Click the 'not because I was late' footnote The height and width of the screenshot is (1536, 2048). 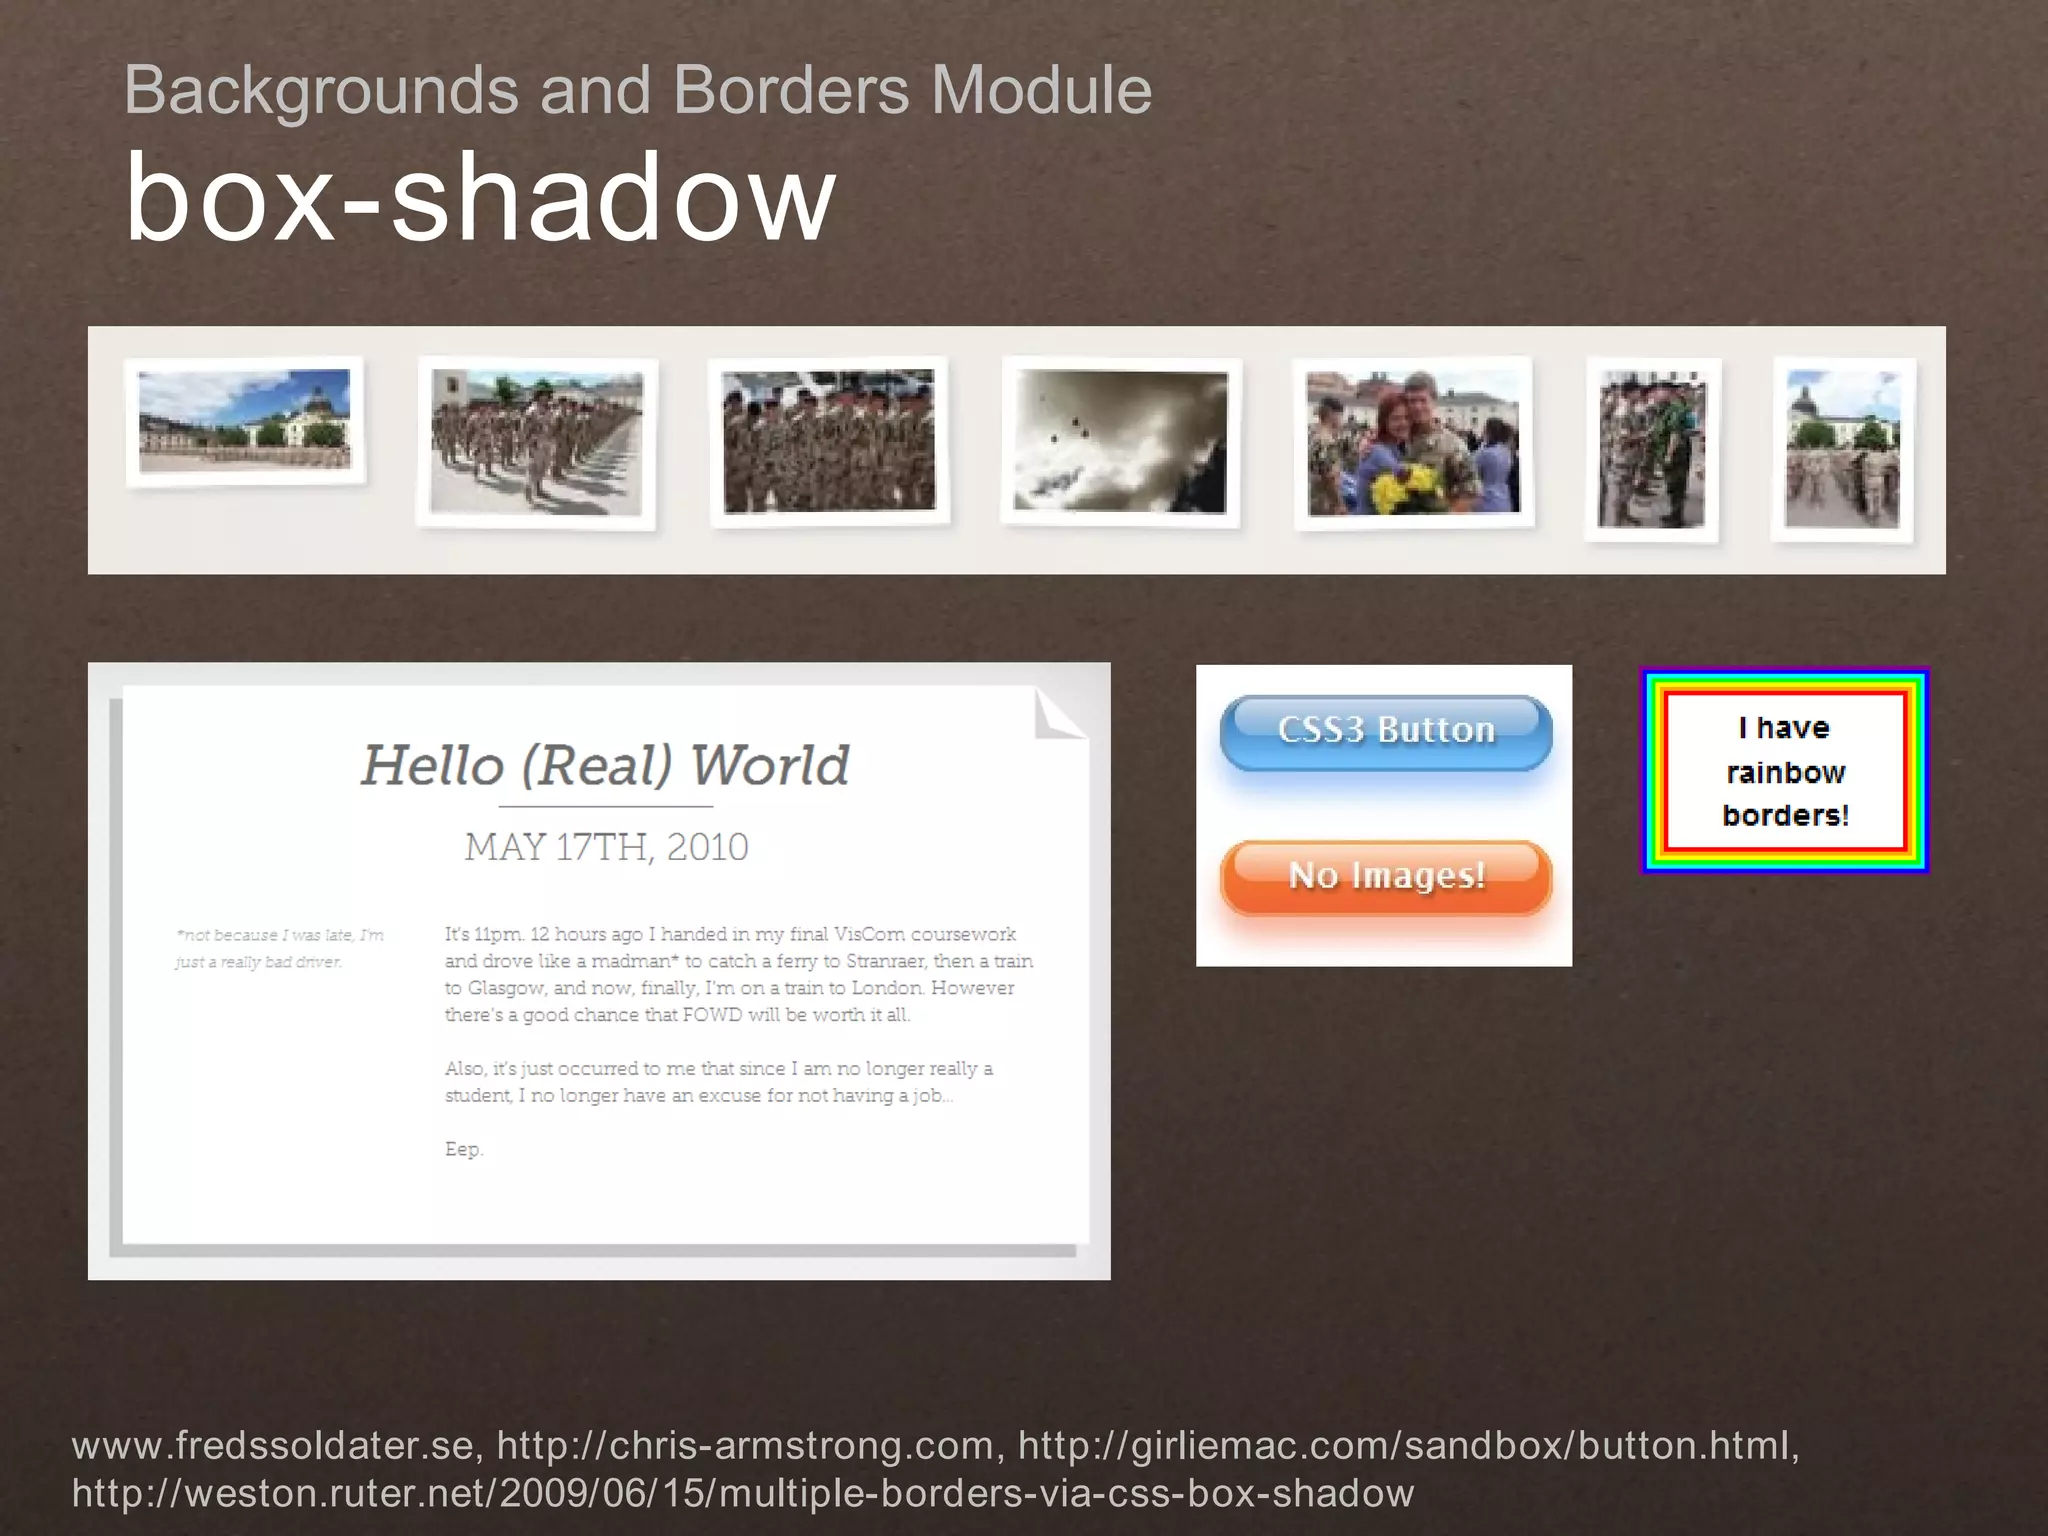280,948
